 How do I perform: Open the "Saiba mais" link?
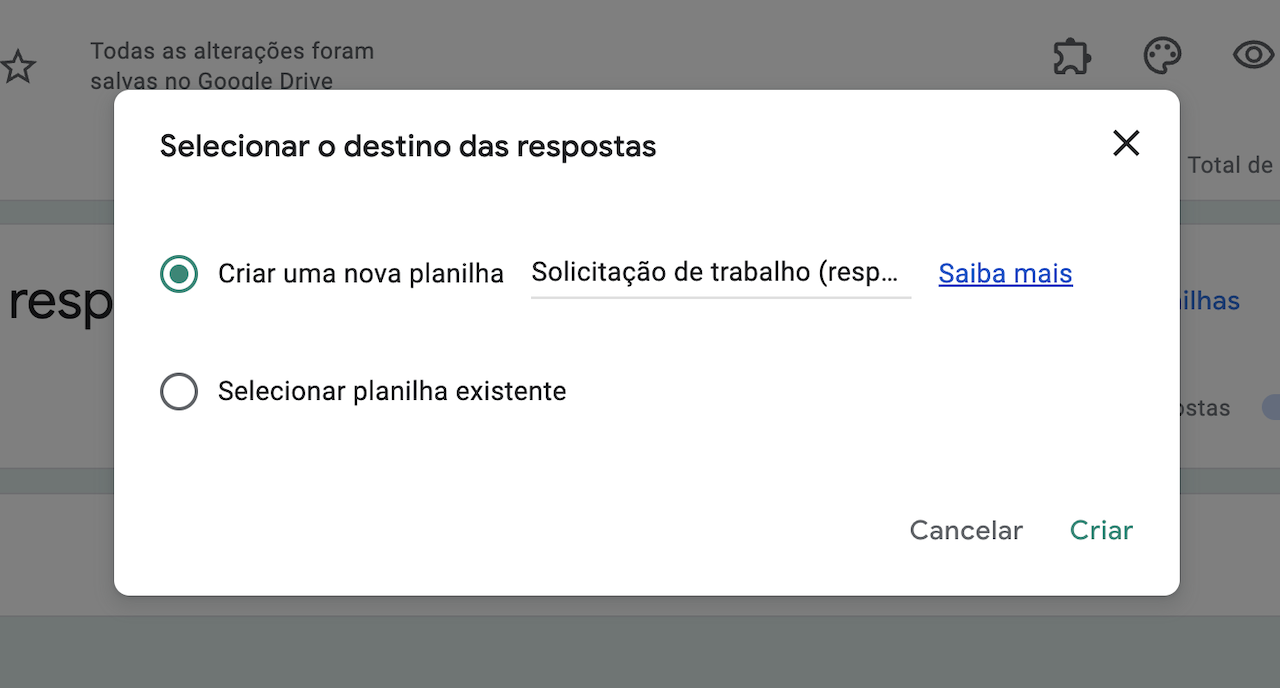click(1005, 274)
